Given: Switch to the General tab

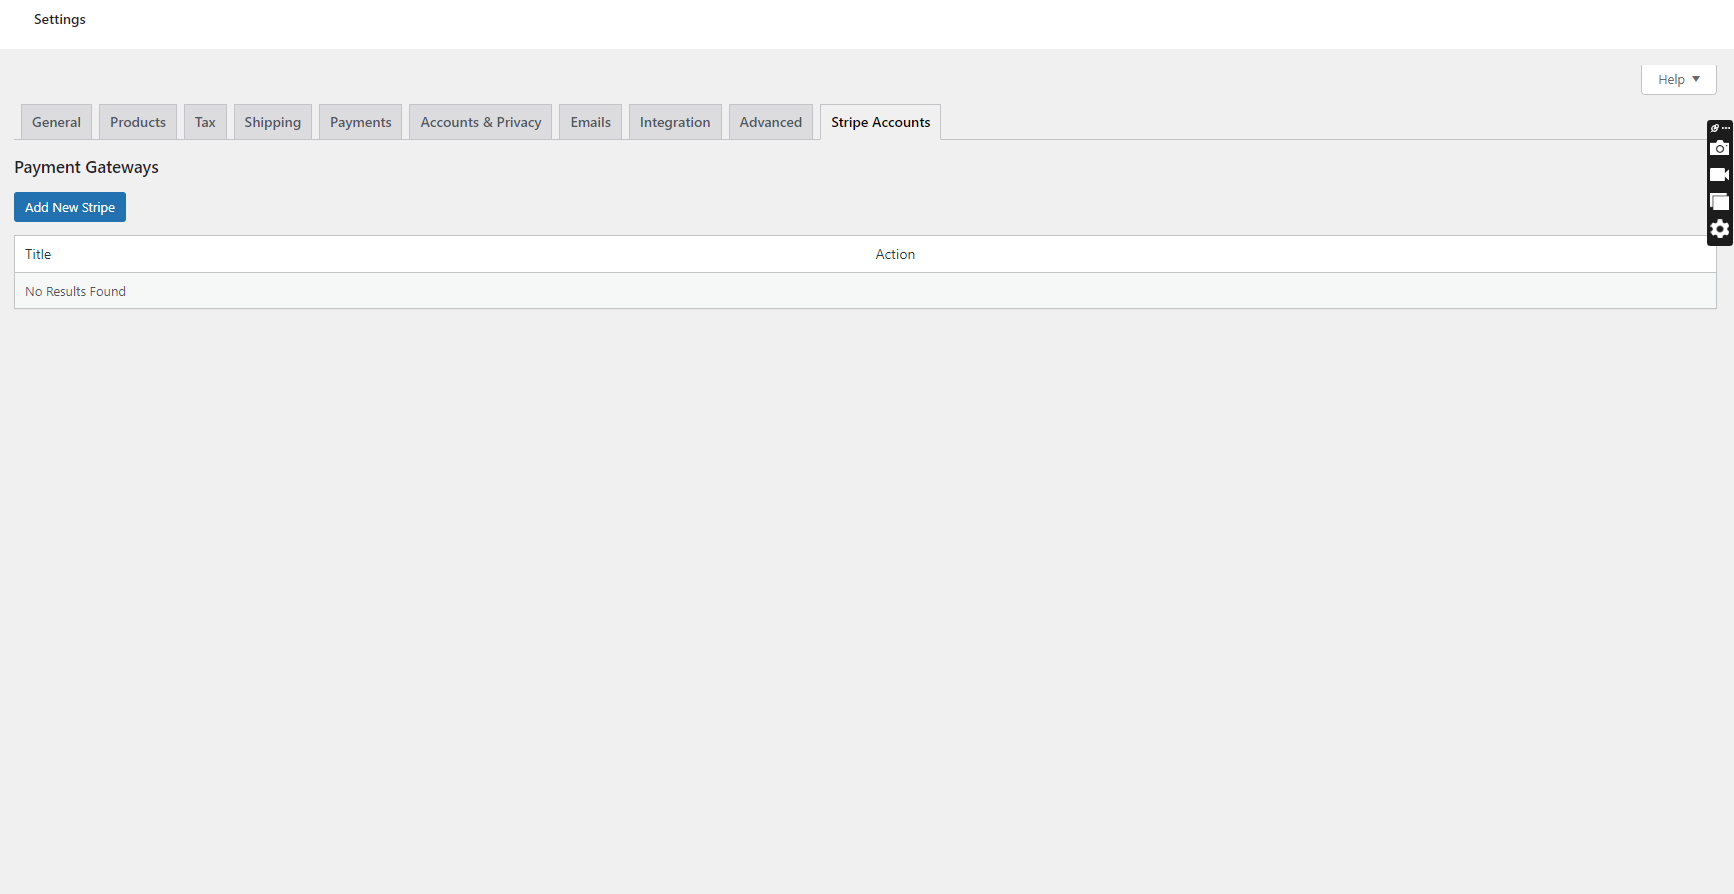Looking at the screenshot, I should (x=56, y=122).
